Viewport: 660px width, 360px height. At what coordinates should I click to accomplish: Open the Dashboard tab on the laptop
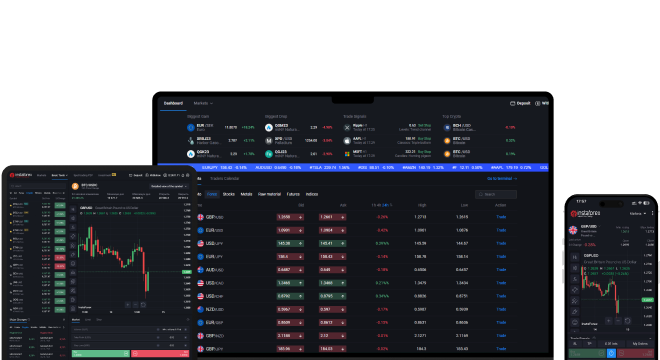click(173, 103)
